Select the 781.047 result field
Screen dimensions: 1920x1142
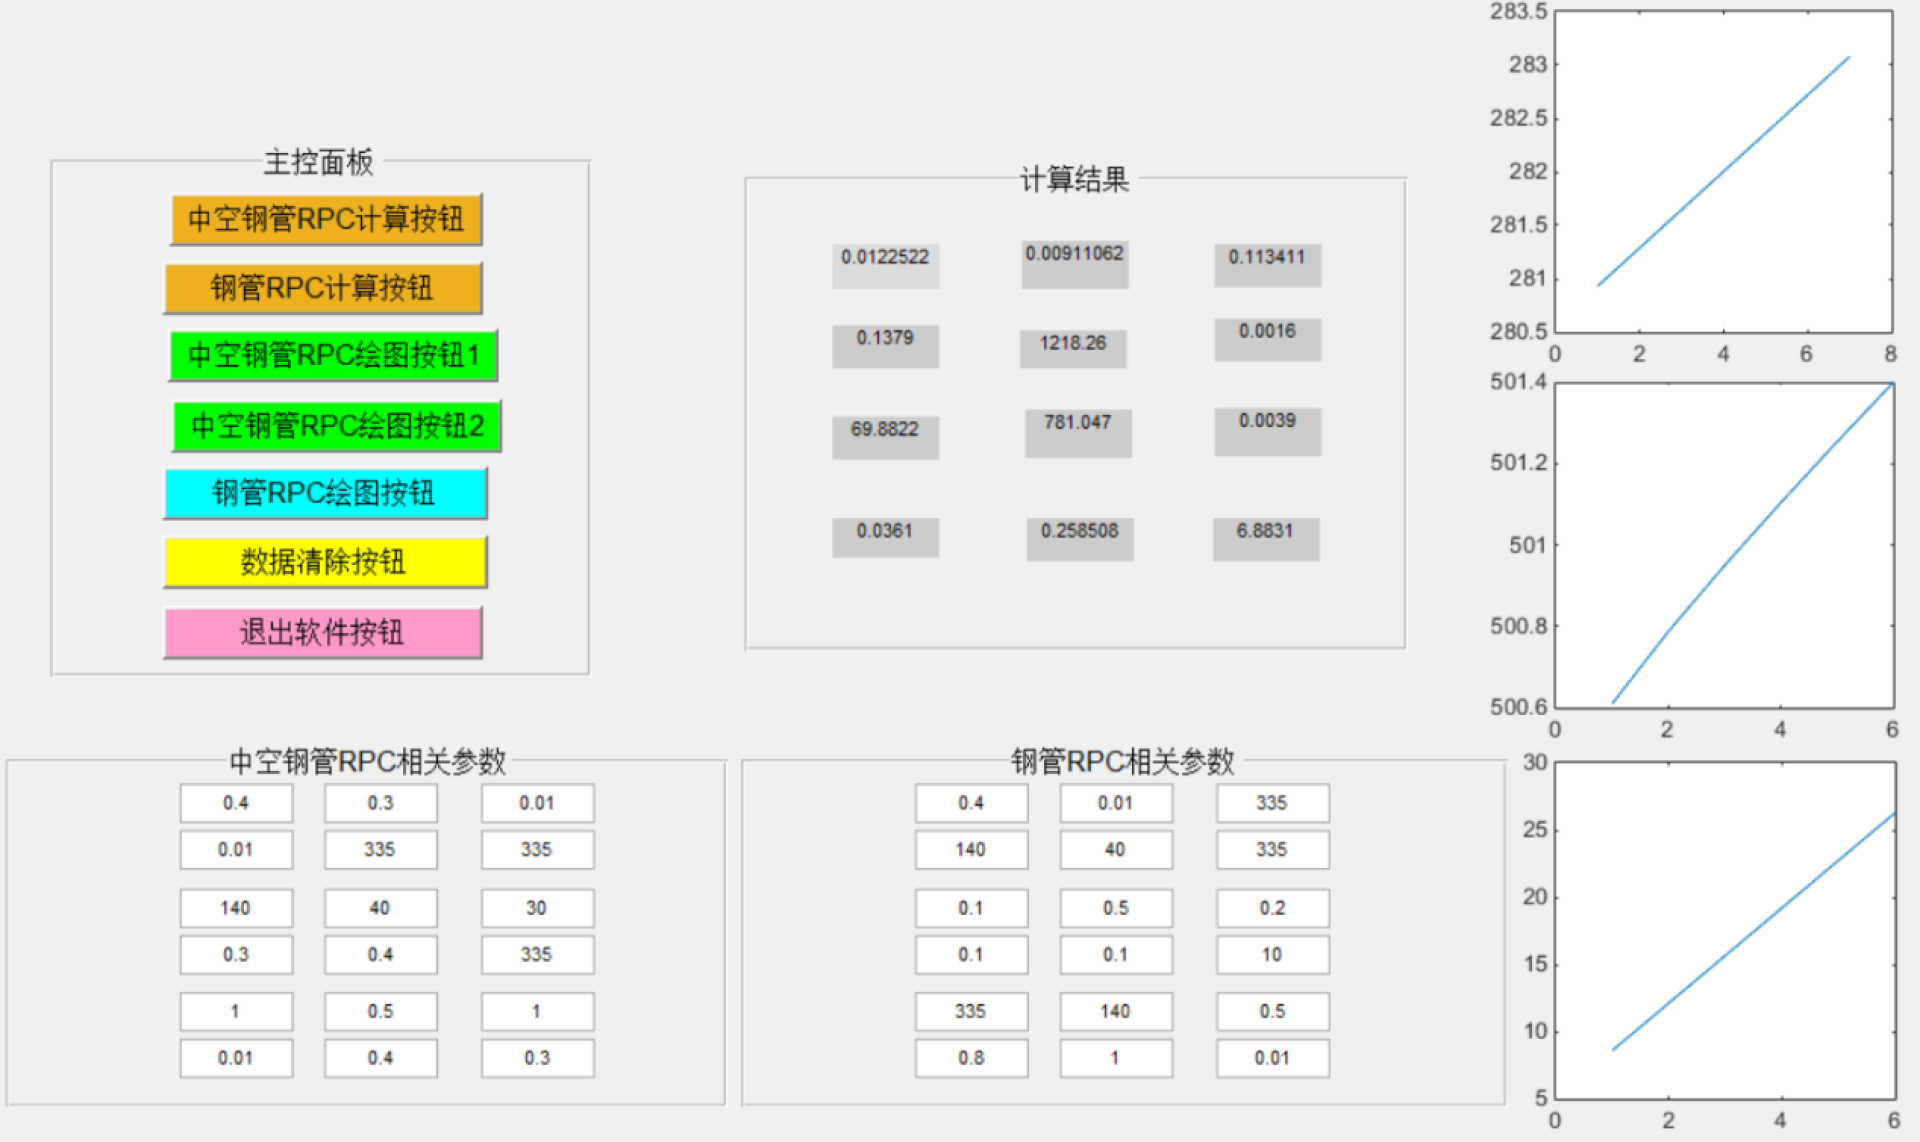(x=1078, y=432)
